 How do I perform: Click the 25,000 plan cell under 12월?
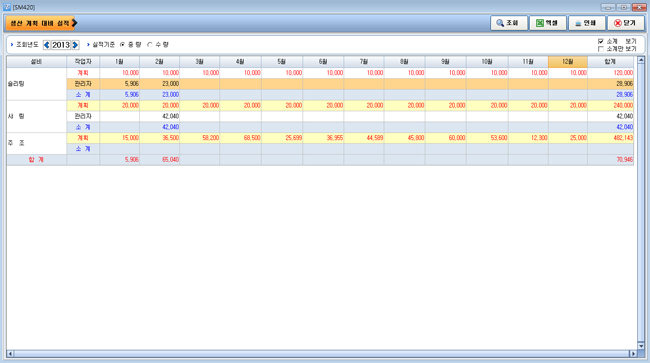click(568, 138)
